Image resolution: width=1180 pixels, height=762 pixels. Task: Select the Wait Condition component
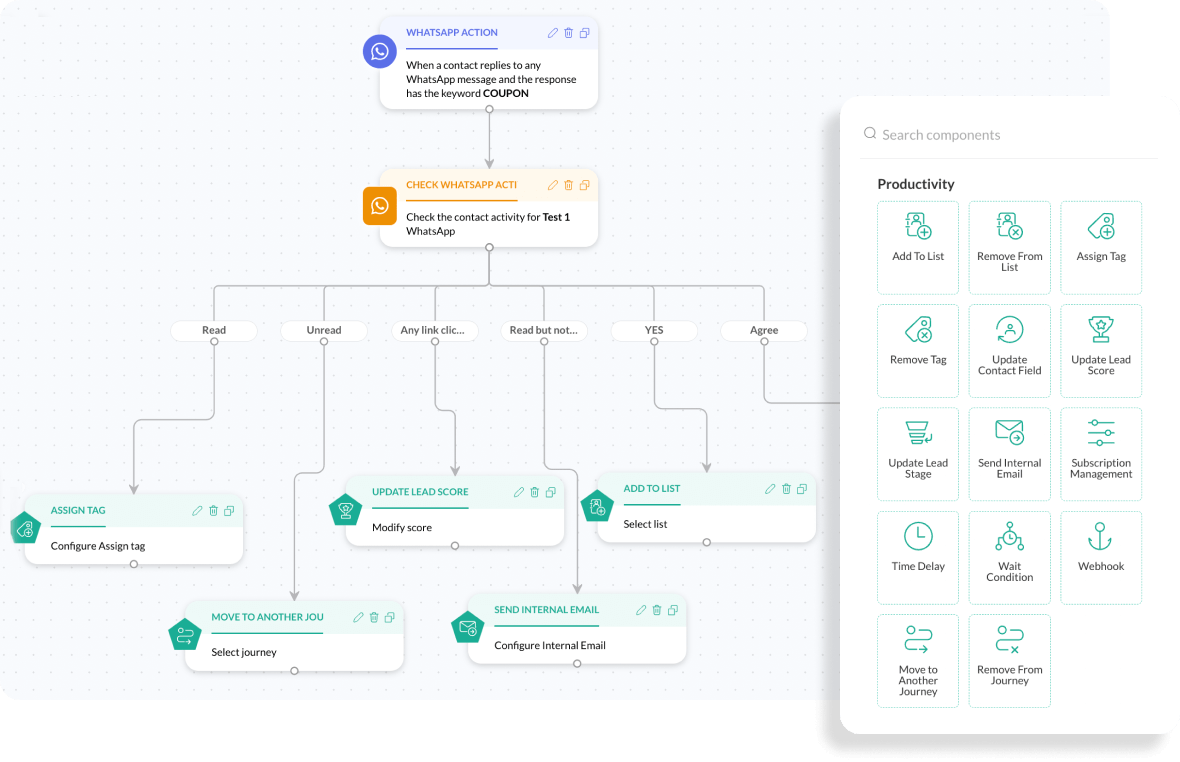[1009, 556]
